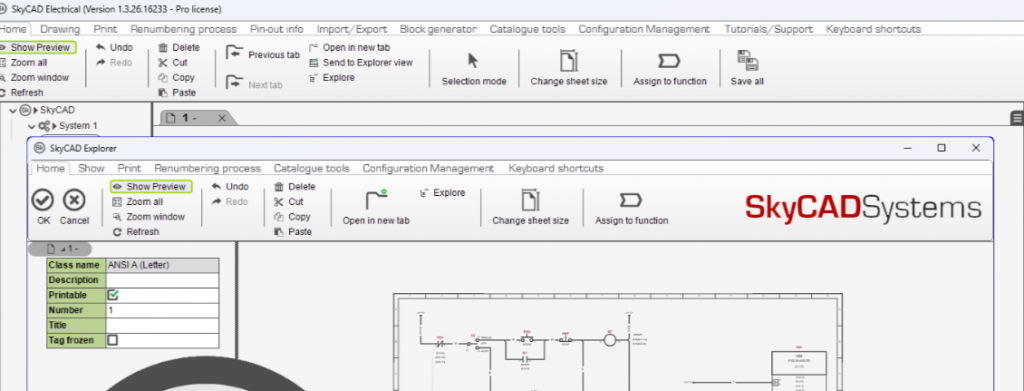Click Send to Explorer view

[360, 63]
